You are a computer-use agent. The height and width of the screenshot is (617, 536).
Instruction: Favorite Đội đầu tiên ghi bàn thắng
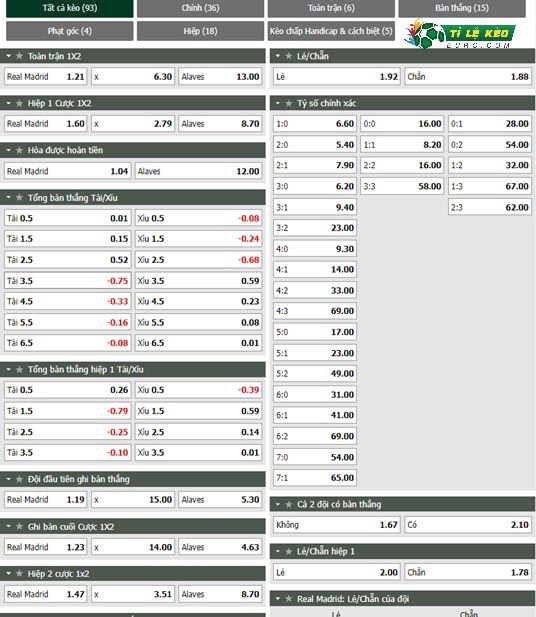(19, 479)
